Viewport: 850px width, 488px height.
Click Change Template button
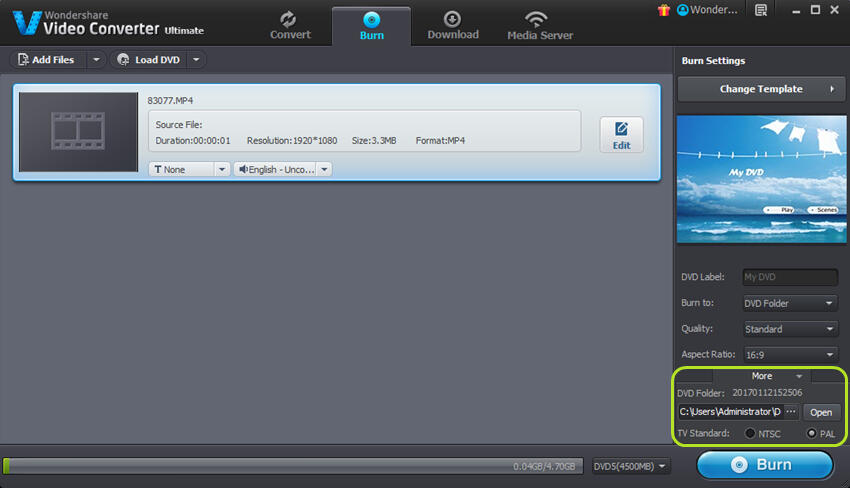pos(761,89)
